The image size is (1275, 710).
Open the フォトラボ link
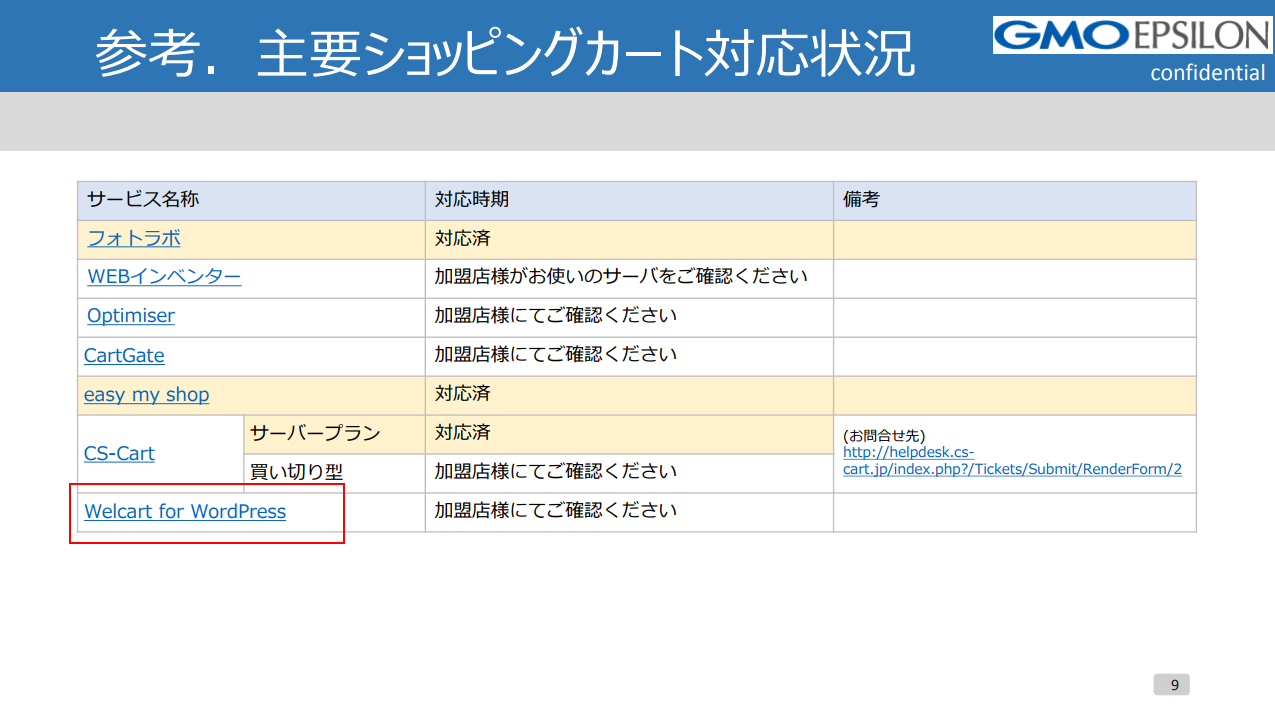point(134,239)
